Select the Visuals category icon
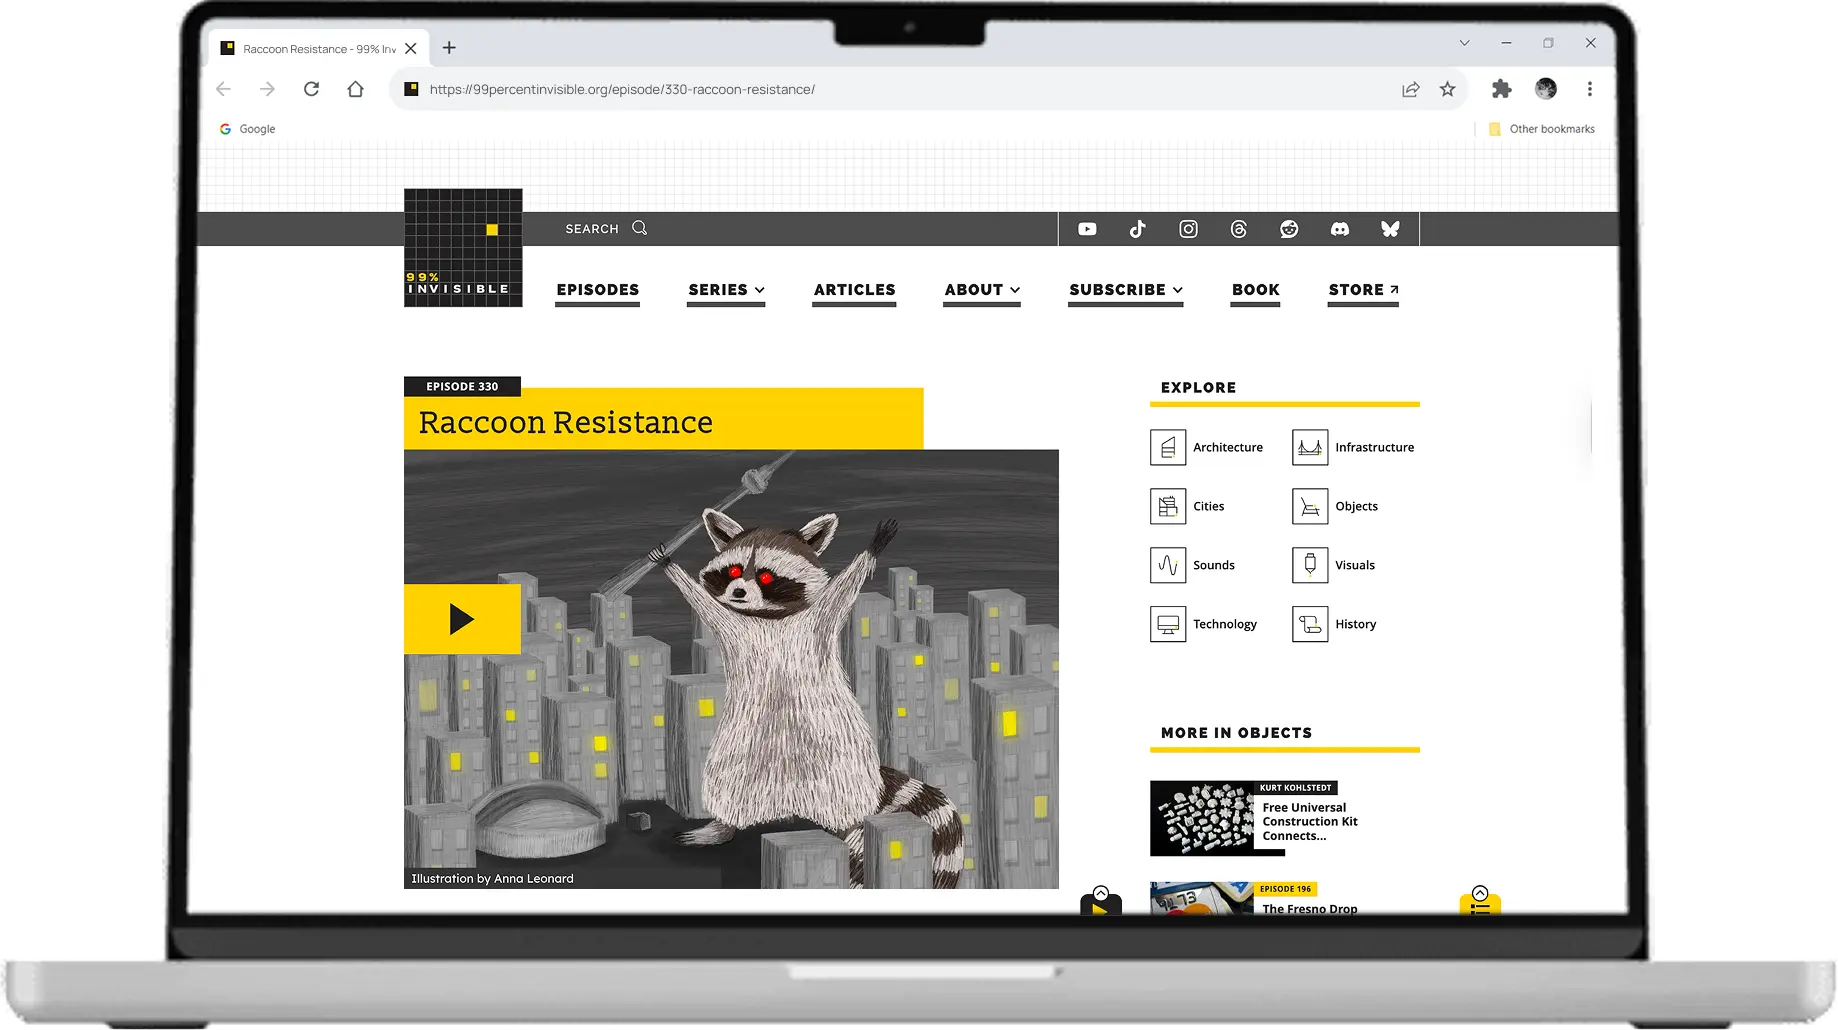The image size is (1838, 1030). [x=1310, y=565]
